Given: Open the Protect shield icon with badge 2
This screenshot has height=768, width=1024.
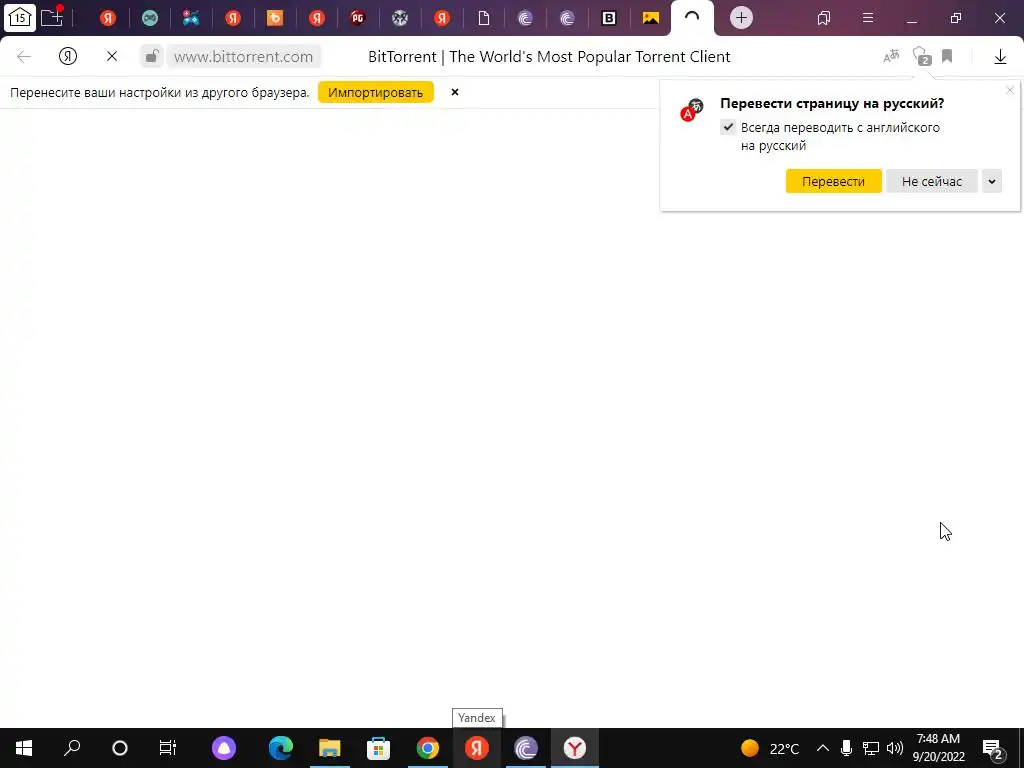Looking at the screenshot, I should 921,56.
